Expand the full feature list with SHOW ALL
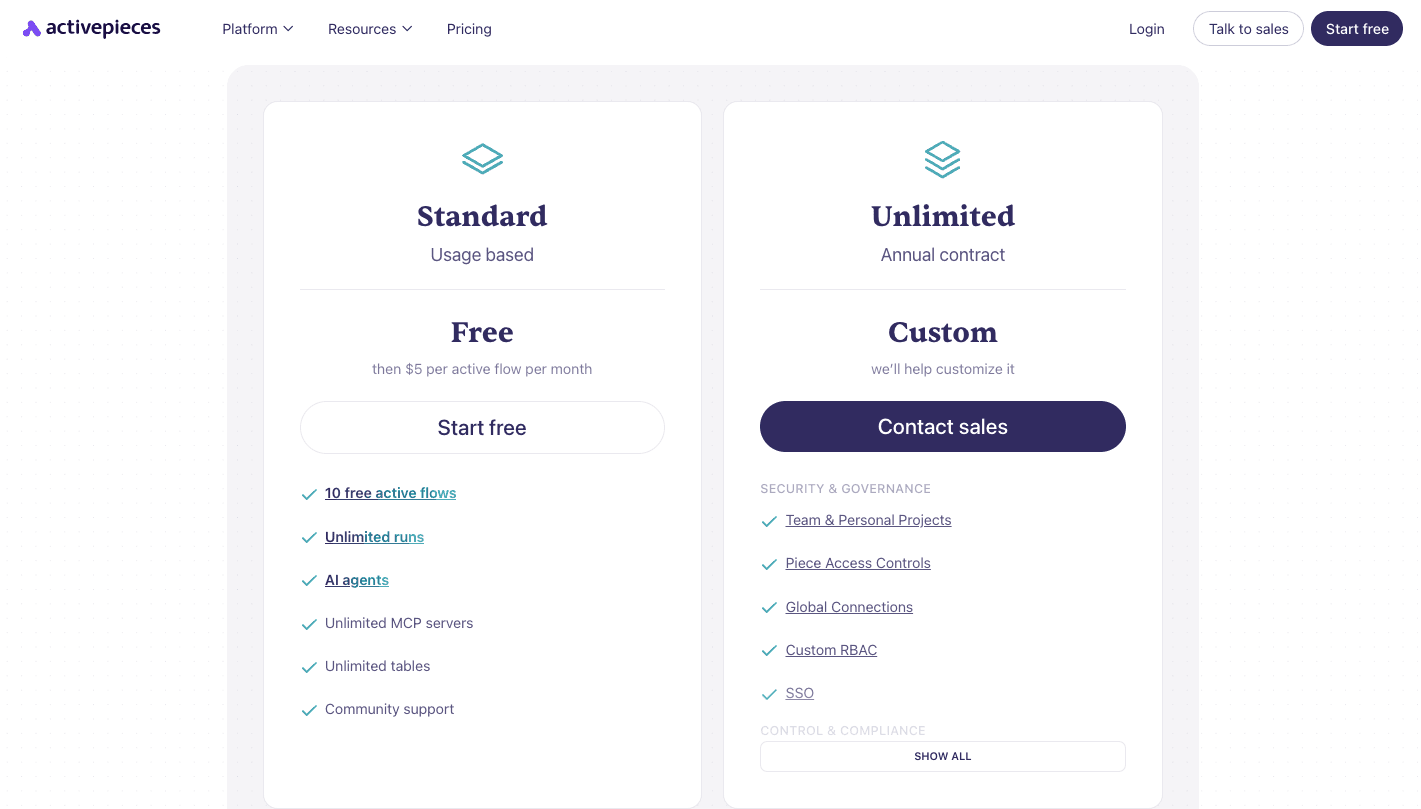 tap(942, 756)
